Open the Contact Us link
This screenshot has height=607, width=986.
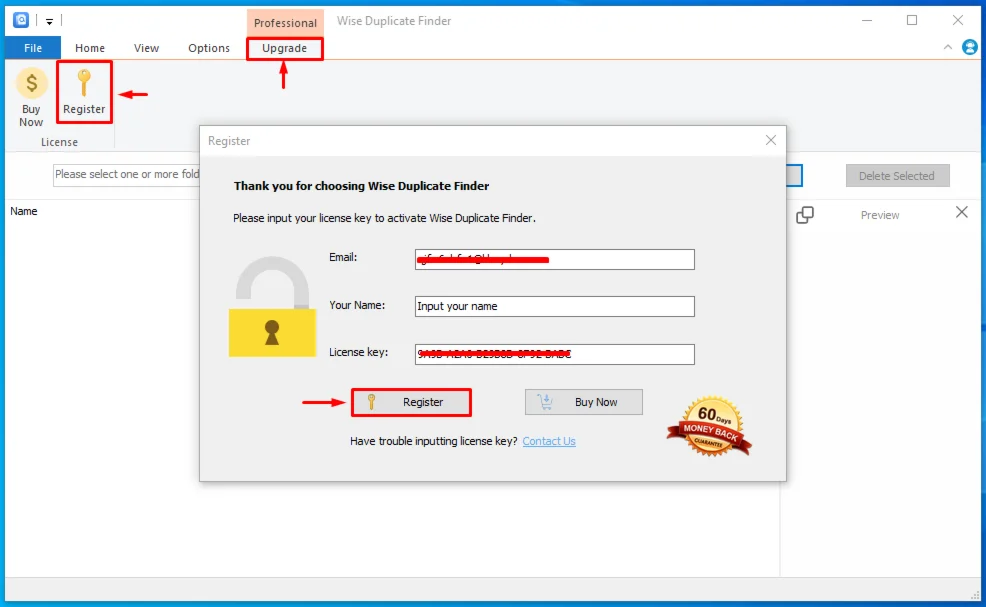(x=549, y=441)
